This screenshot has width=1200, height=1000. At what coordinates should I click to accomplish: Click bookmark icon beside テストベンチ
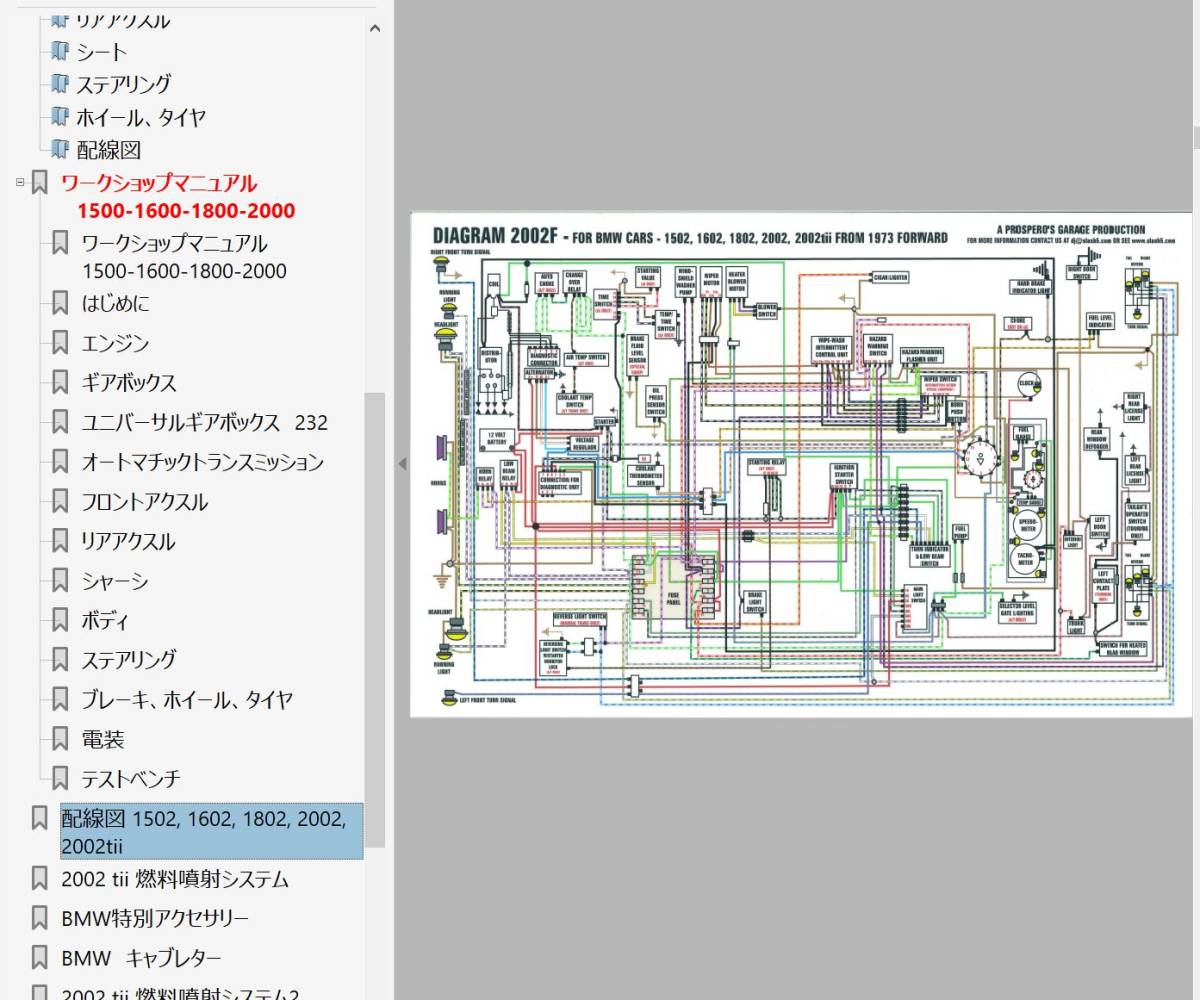click(x=60, y=778)
